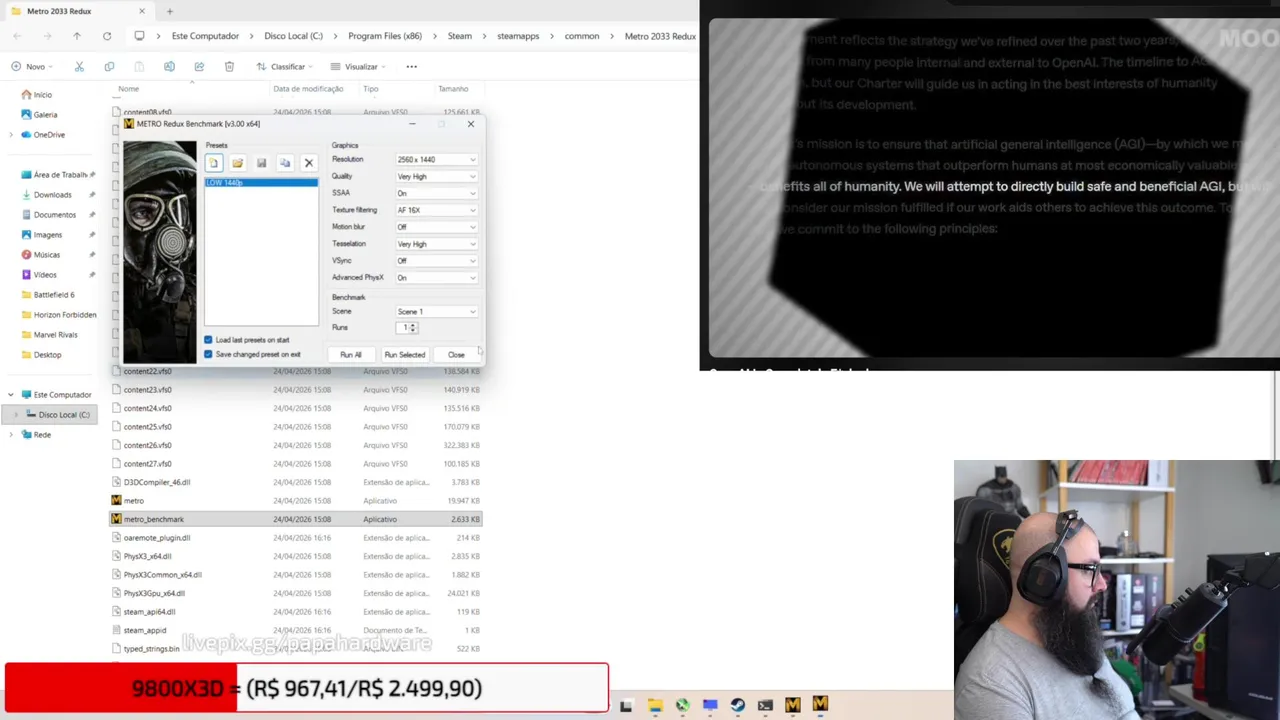Select the LOW 1440p preset
The image size is (1280, 720).
[x=261, y=183]
